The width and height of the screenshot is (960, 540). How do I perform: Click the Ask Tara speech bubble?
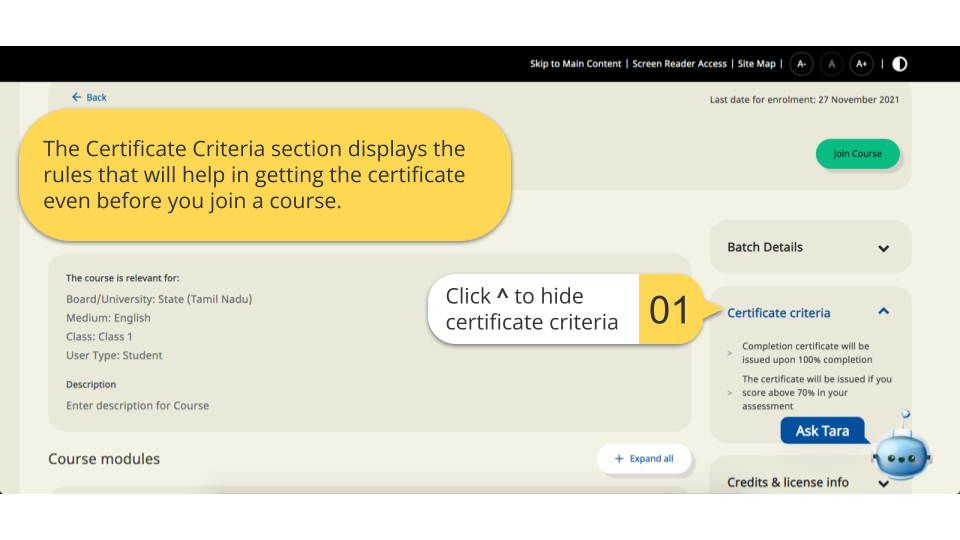(x=822, y=431)
